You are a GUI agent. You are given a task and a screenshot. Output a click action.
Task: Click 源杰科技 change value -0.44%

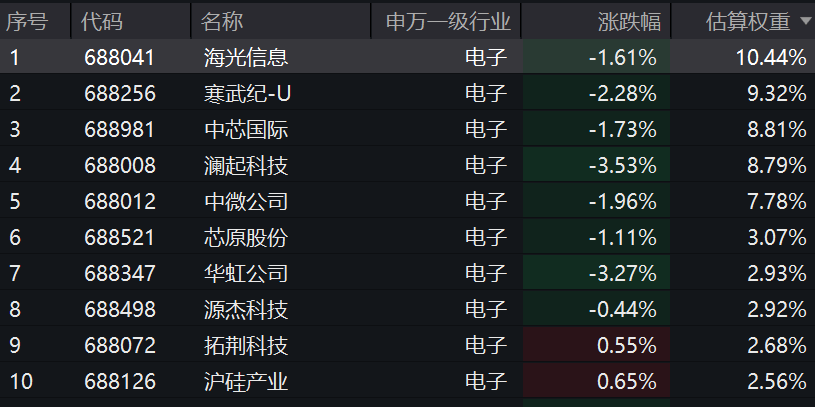[623, 309]
